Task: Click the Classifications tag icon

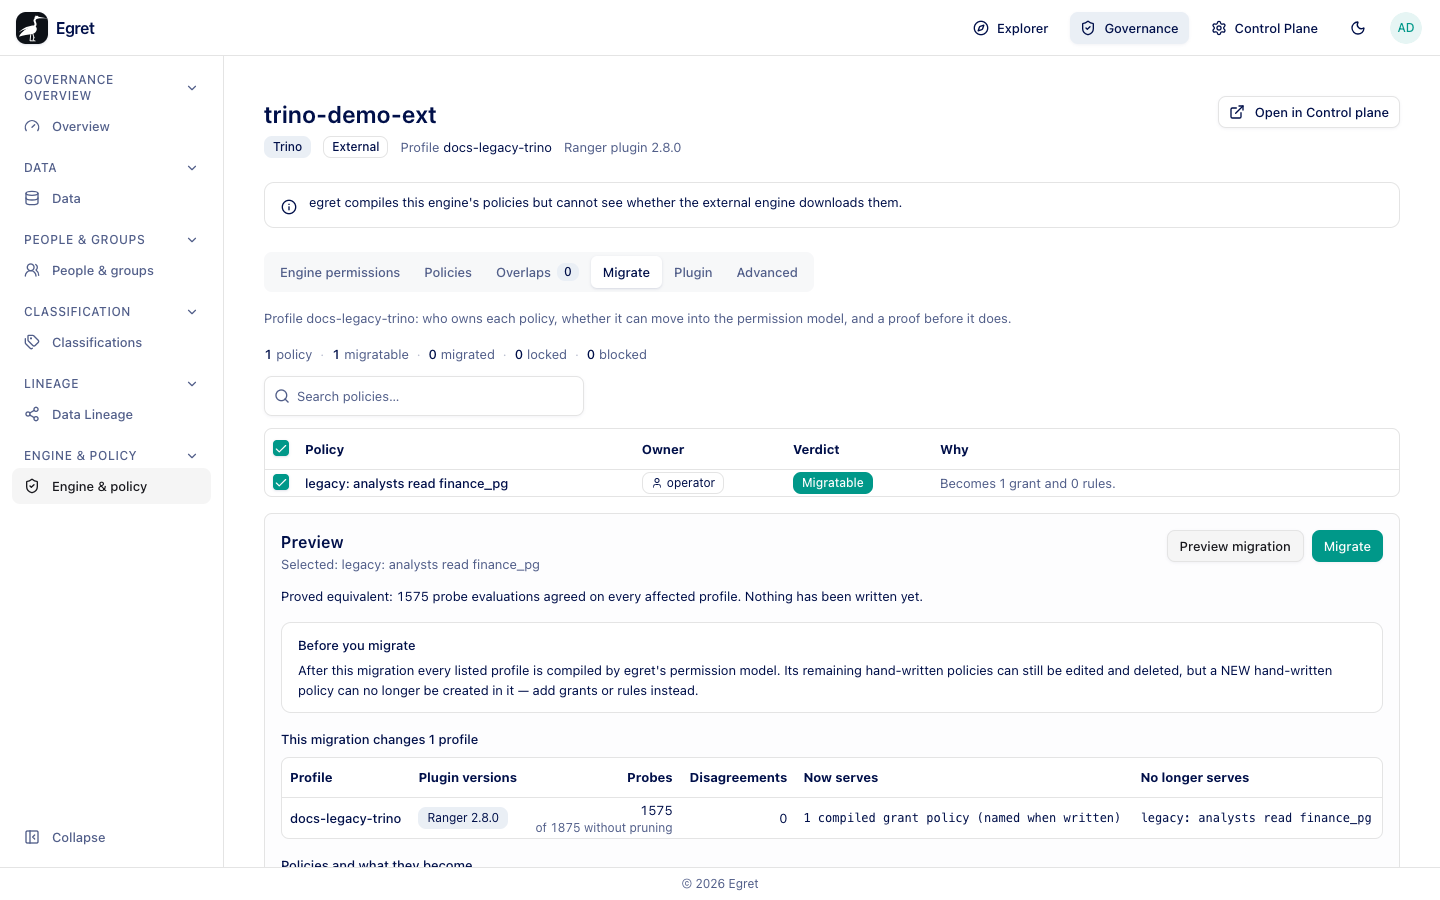Action: click(x=32, y=343)
